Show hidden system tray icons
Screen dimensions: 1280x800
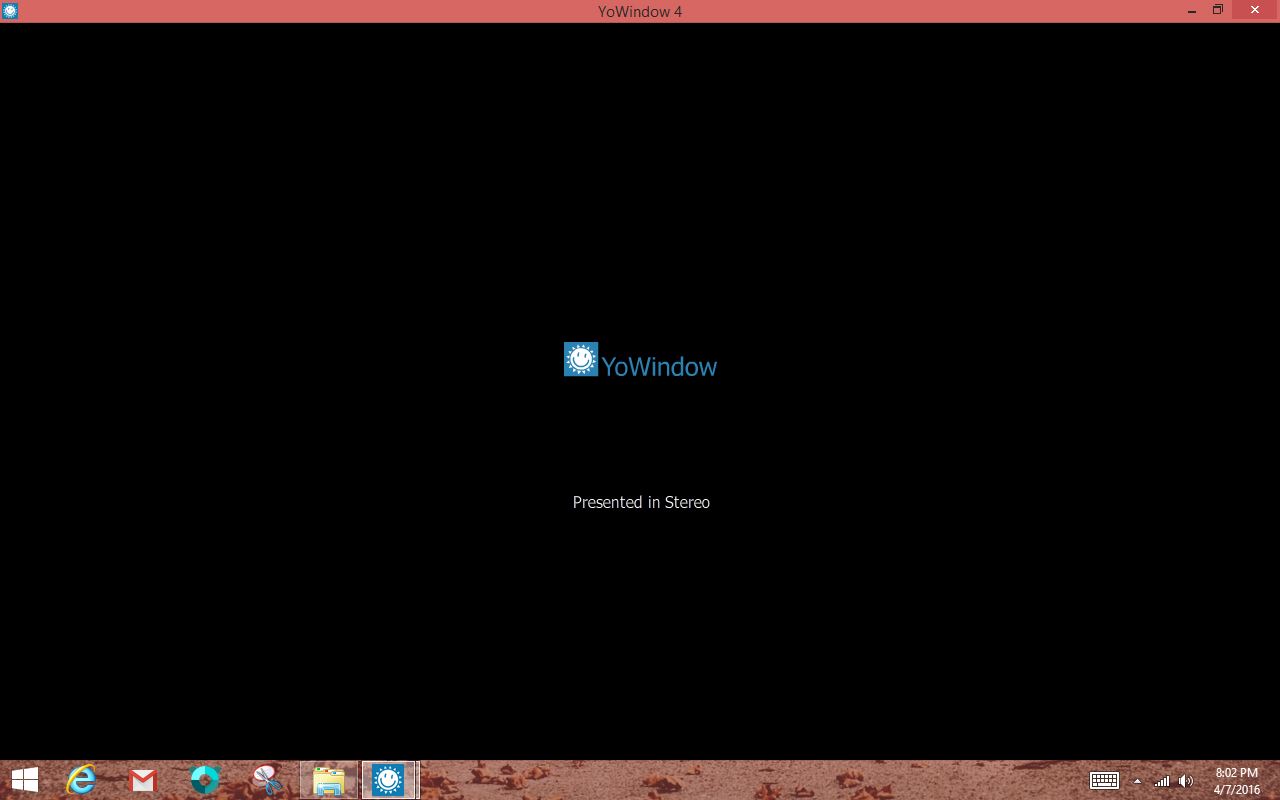pyautogui.click(x=1137, y=781)
